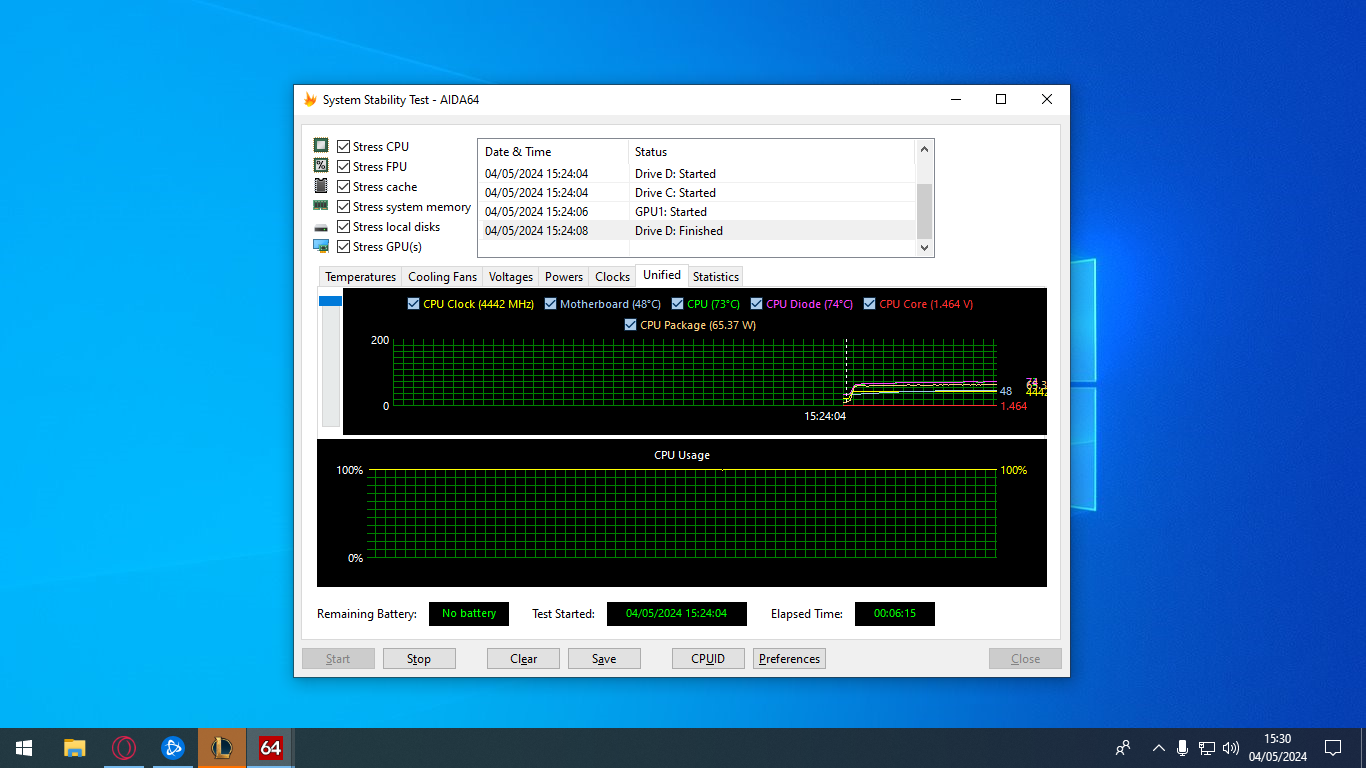Image resolution: width=1366 pixels, height=768 pixels.
Task: Switch to League of Legends taskbar app
Action: pyautogui.click(x=222, y=748)
